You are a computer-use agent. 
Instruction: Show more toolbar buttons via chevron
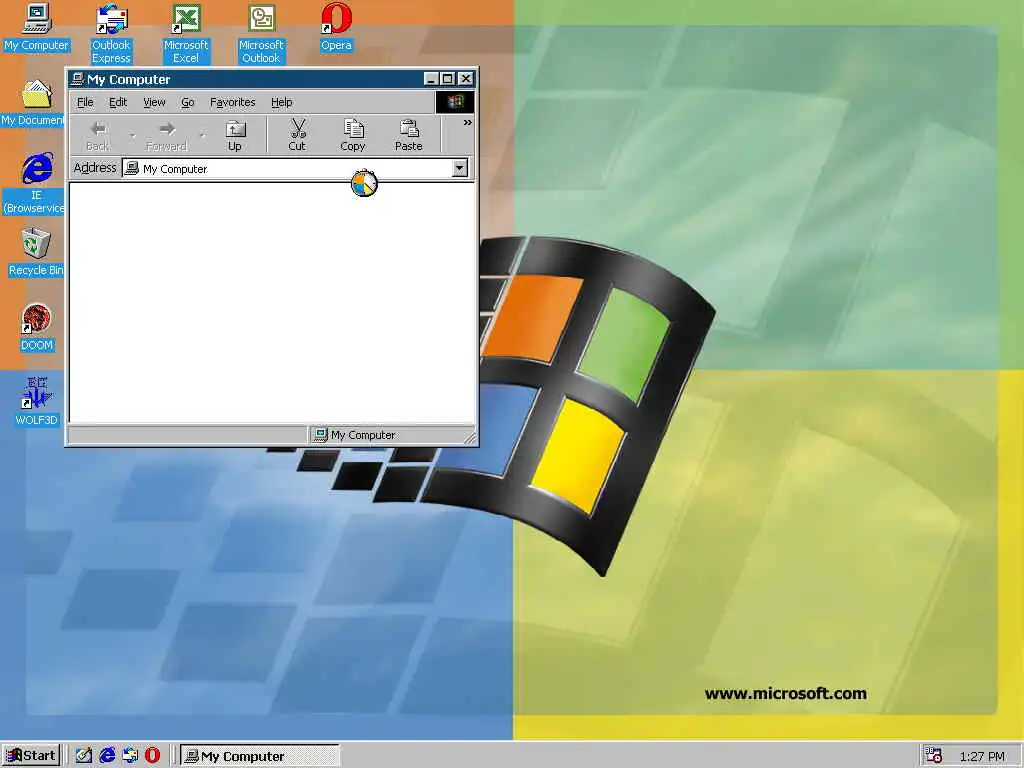(x=468, y=123)
